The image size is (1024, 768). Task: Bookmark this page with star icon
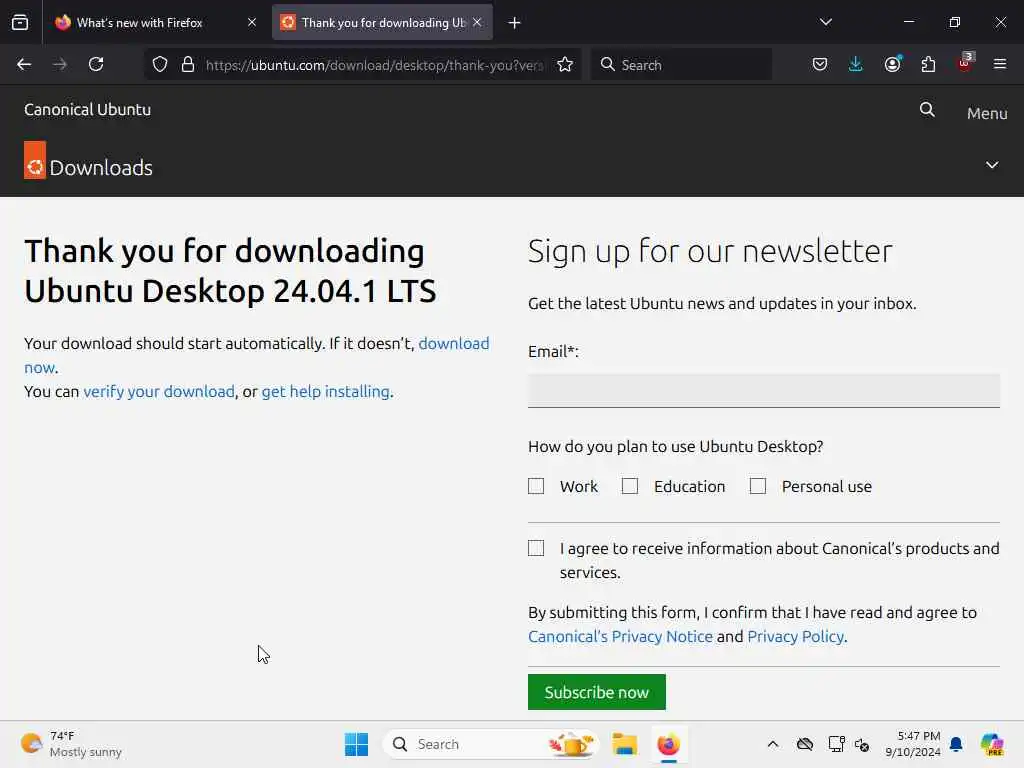point(565,65)
